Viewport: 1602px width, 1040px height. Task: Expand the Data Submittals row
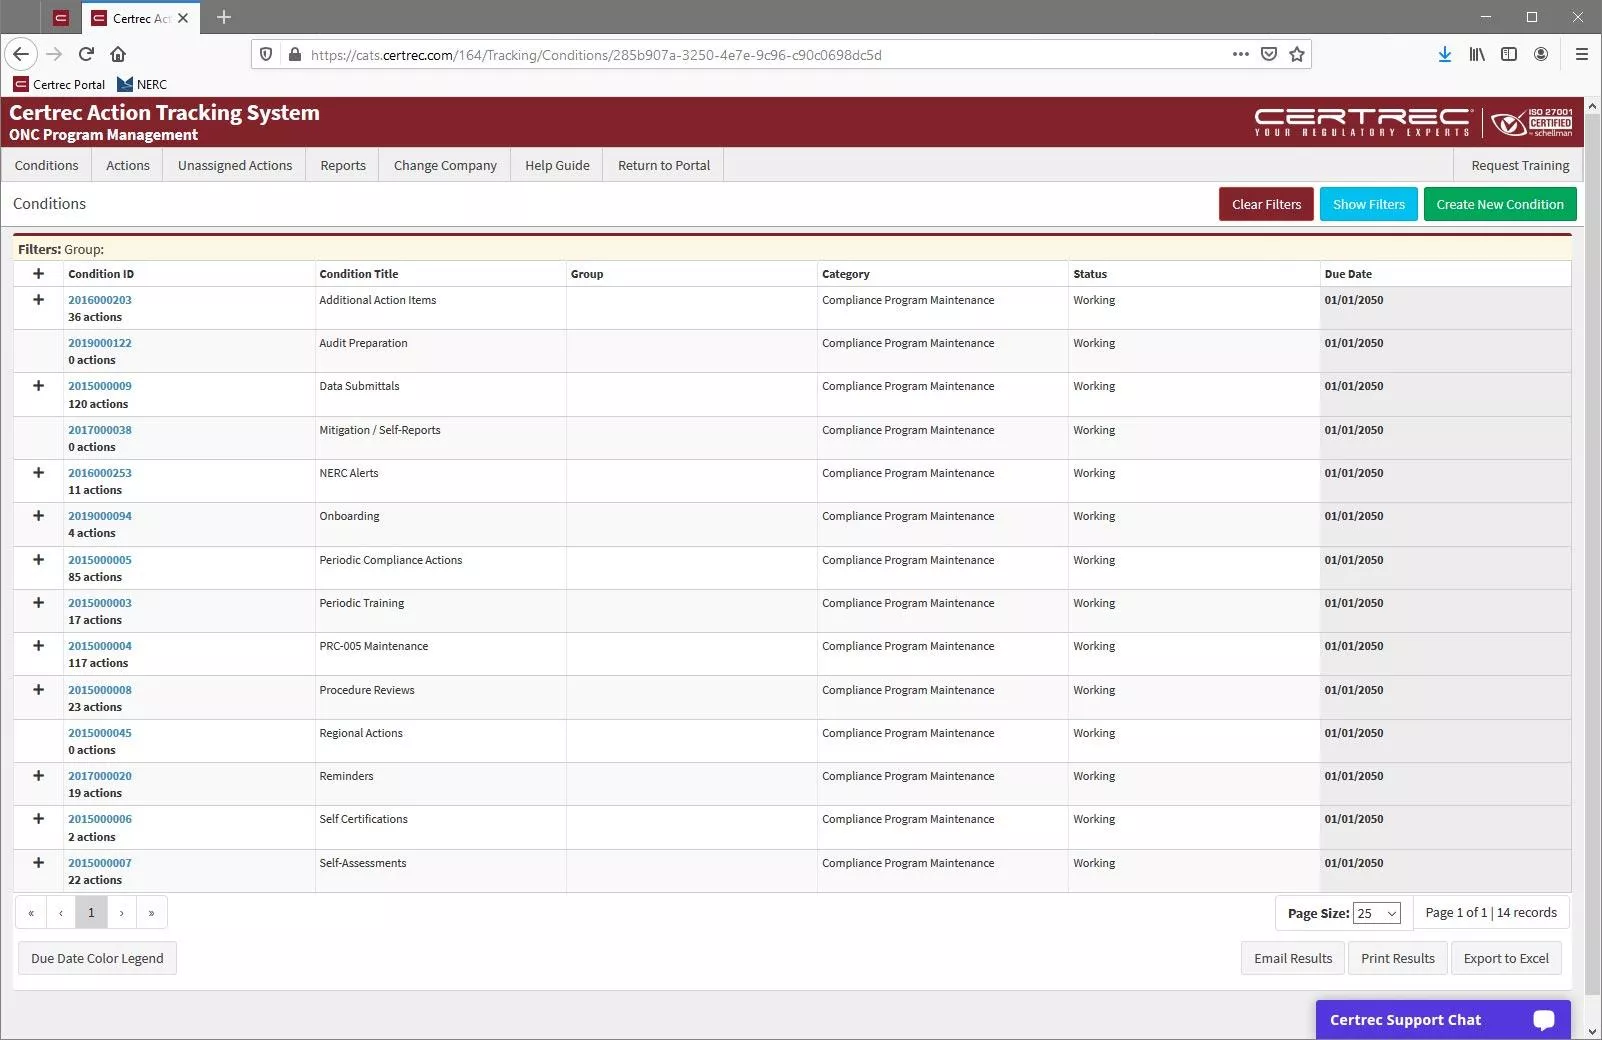pyautogui.click(x=39, y=385)
